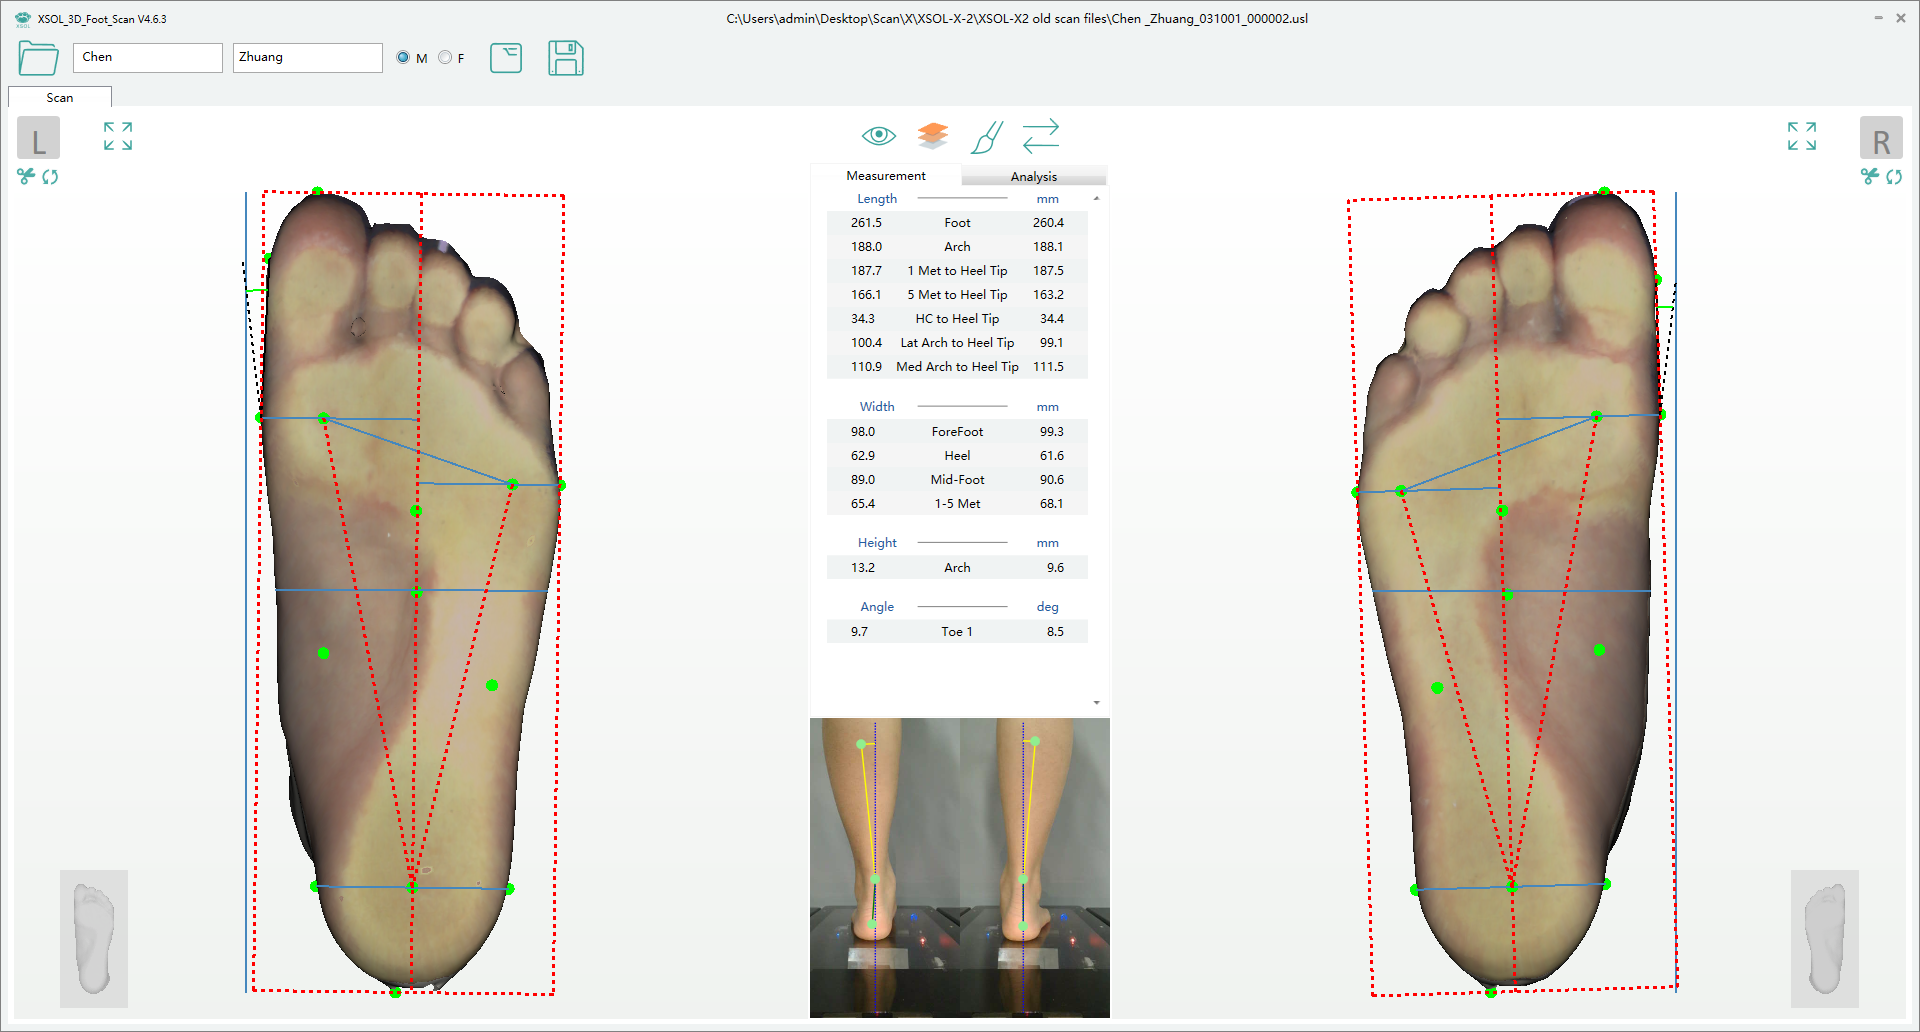1920x1032 pixels.
Task: Switch to the Analysis tab
Action: (x=1033, y=176)
